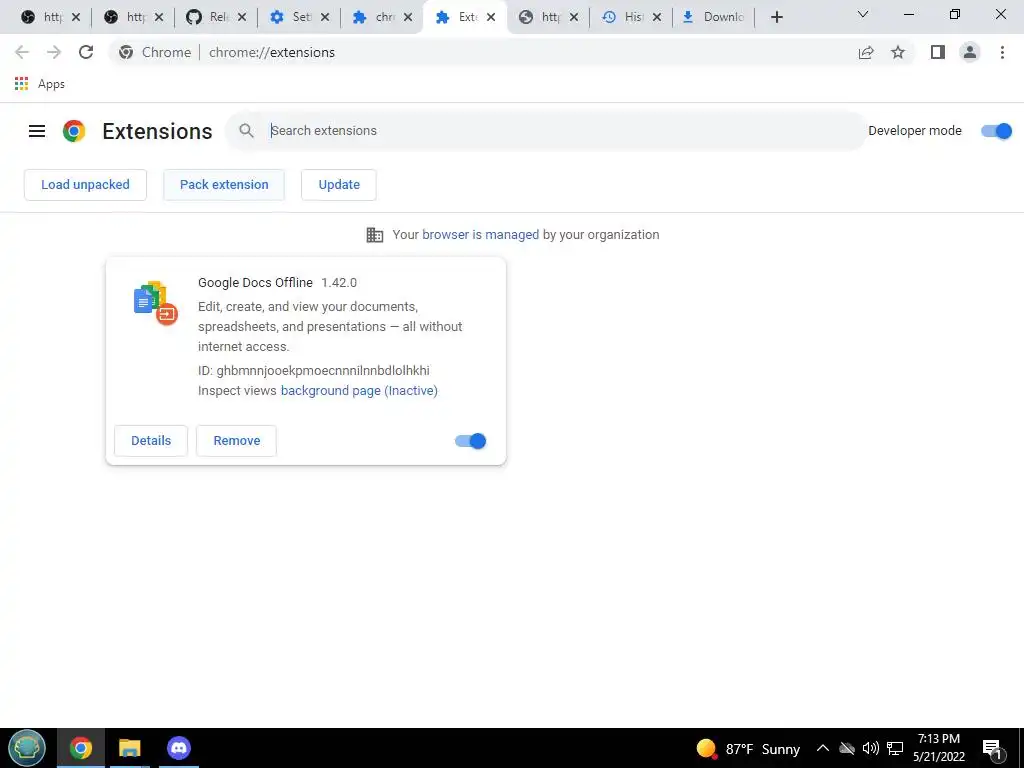1024x768 pixels.
Task: Open background page (Inactive) inspect link
Action: pyautogui.click(x=359, y=391)
